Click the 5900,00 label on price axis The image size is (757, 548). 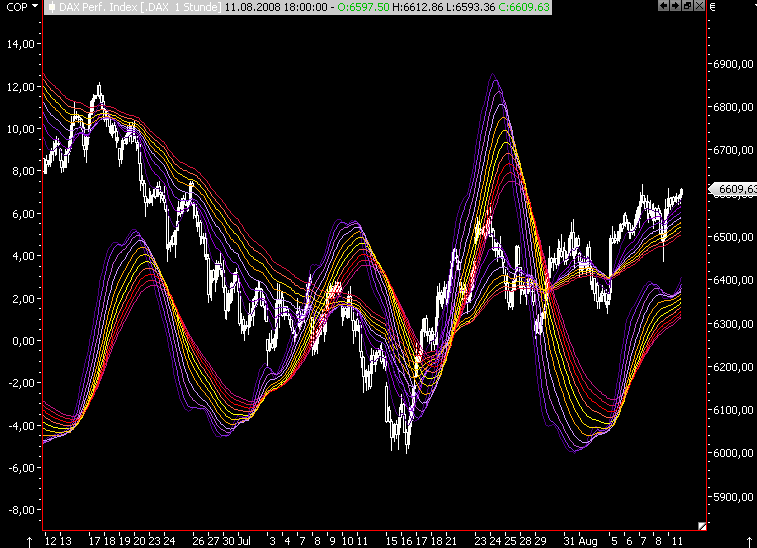pos(733,497)
